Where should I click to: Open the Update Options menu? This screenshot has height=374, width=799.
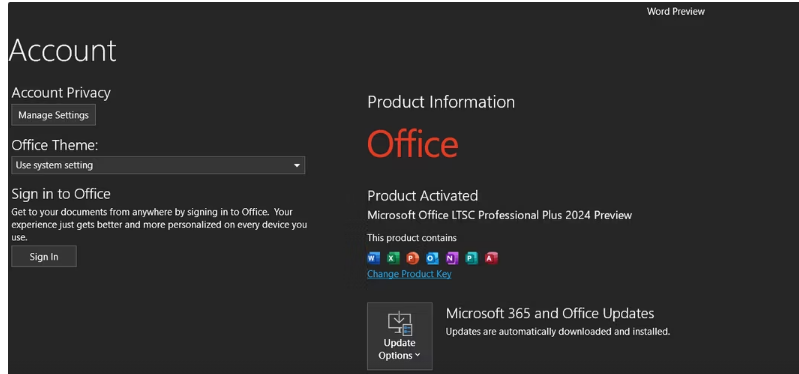(400, 336)
